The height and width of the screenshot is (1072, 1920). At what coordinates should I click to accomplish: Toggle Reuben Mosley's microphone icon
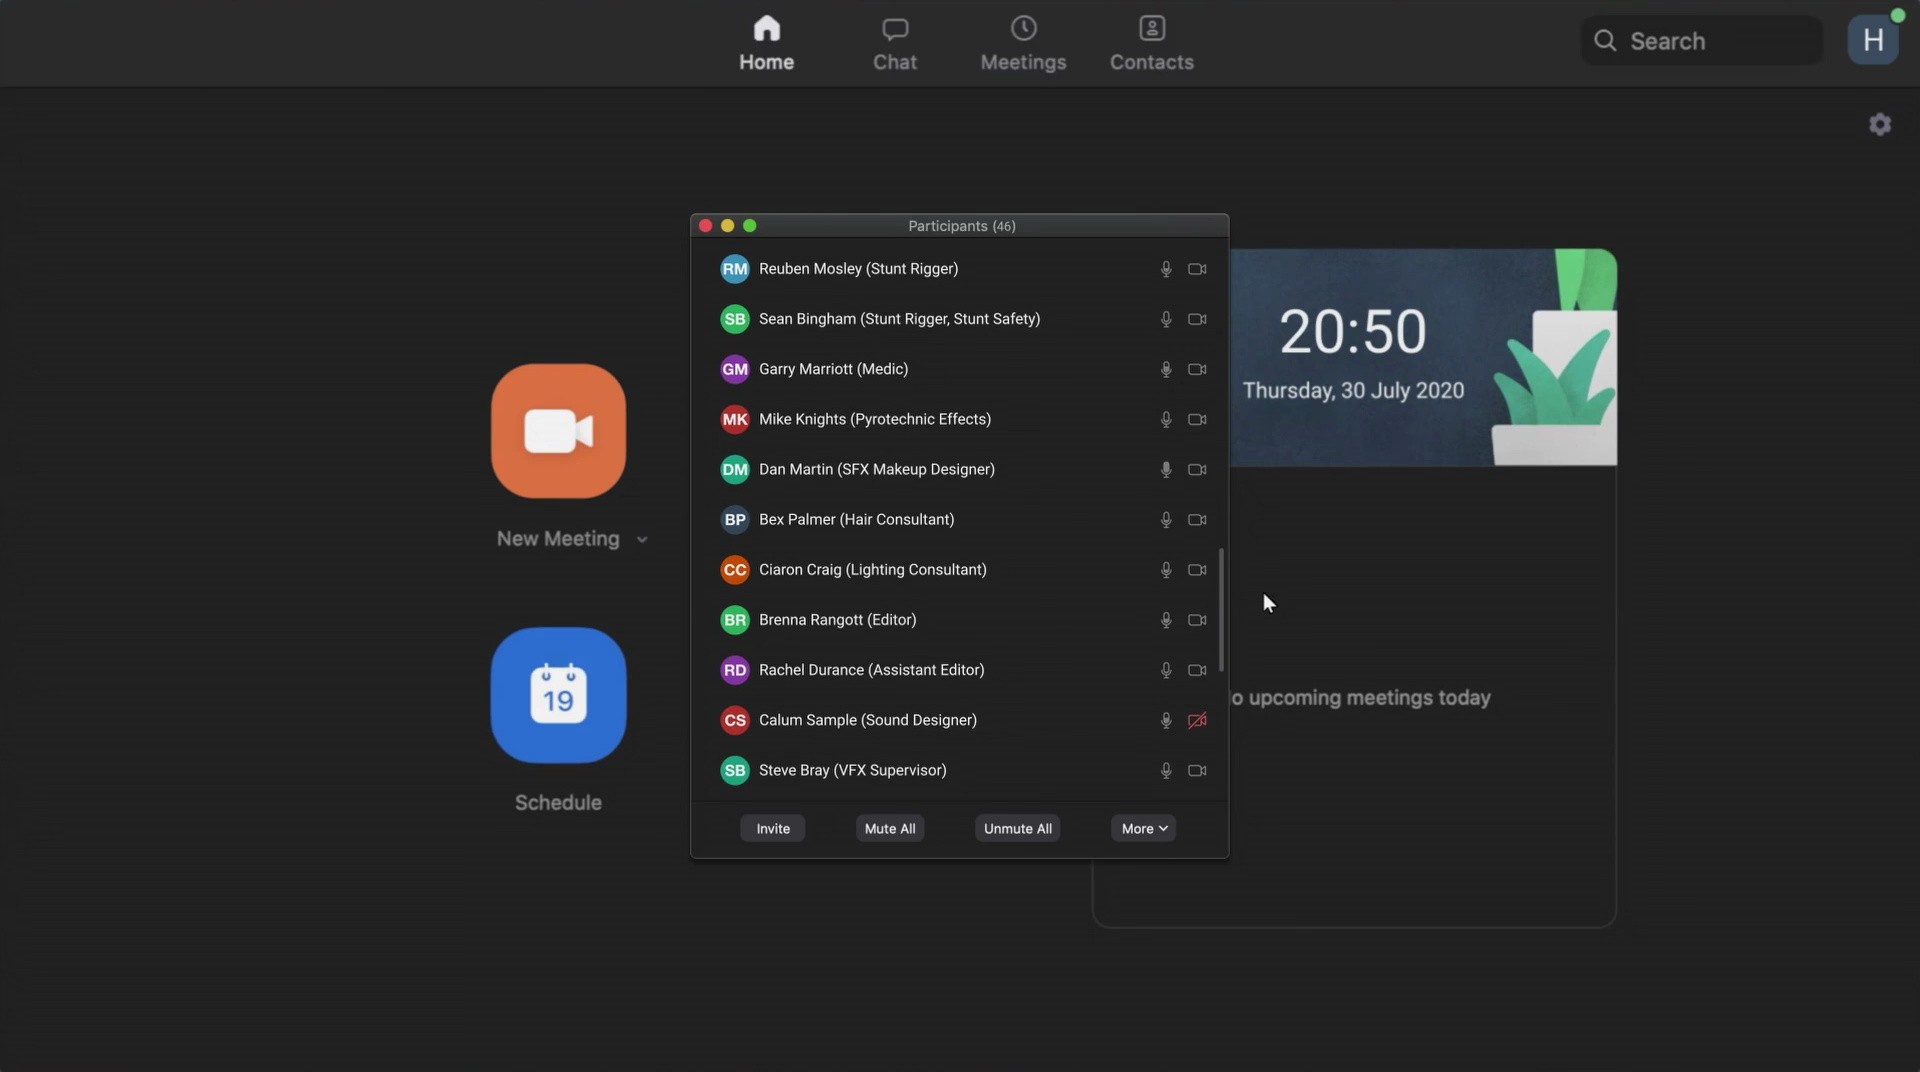[1166, 269]
